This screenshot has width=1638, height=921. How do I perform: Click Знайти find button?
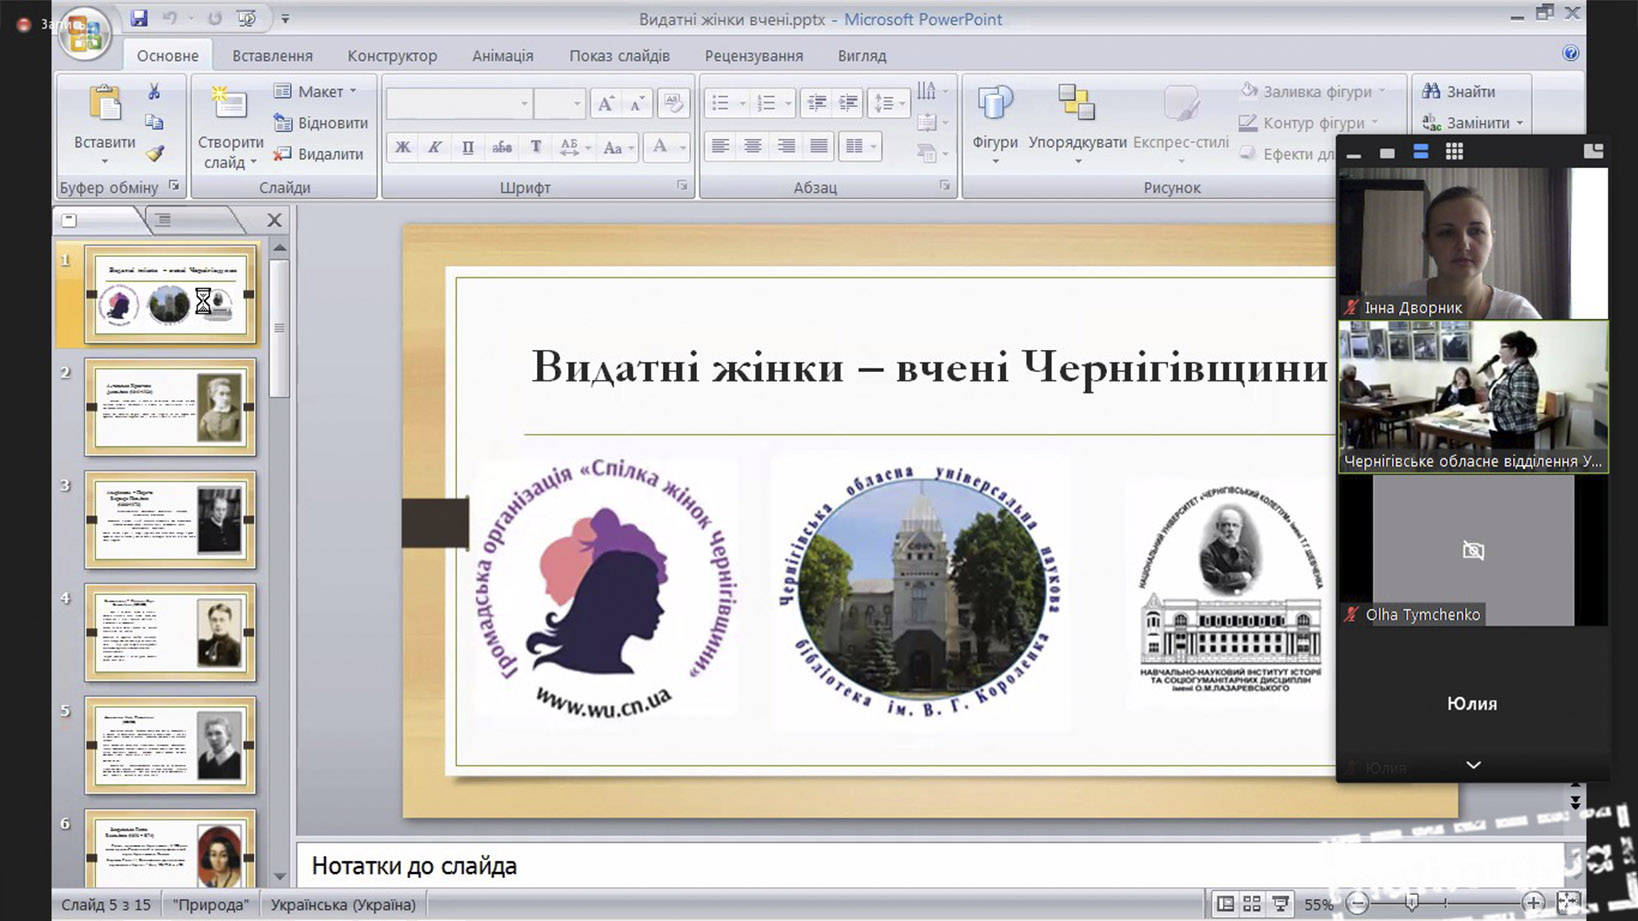point(1459,91)
